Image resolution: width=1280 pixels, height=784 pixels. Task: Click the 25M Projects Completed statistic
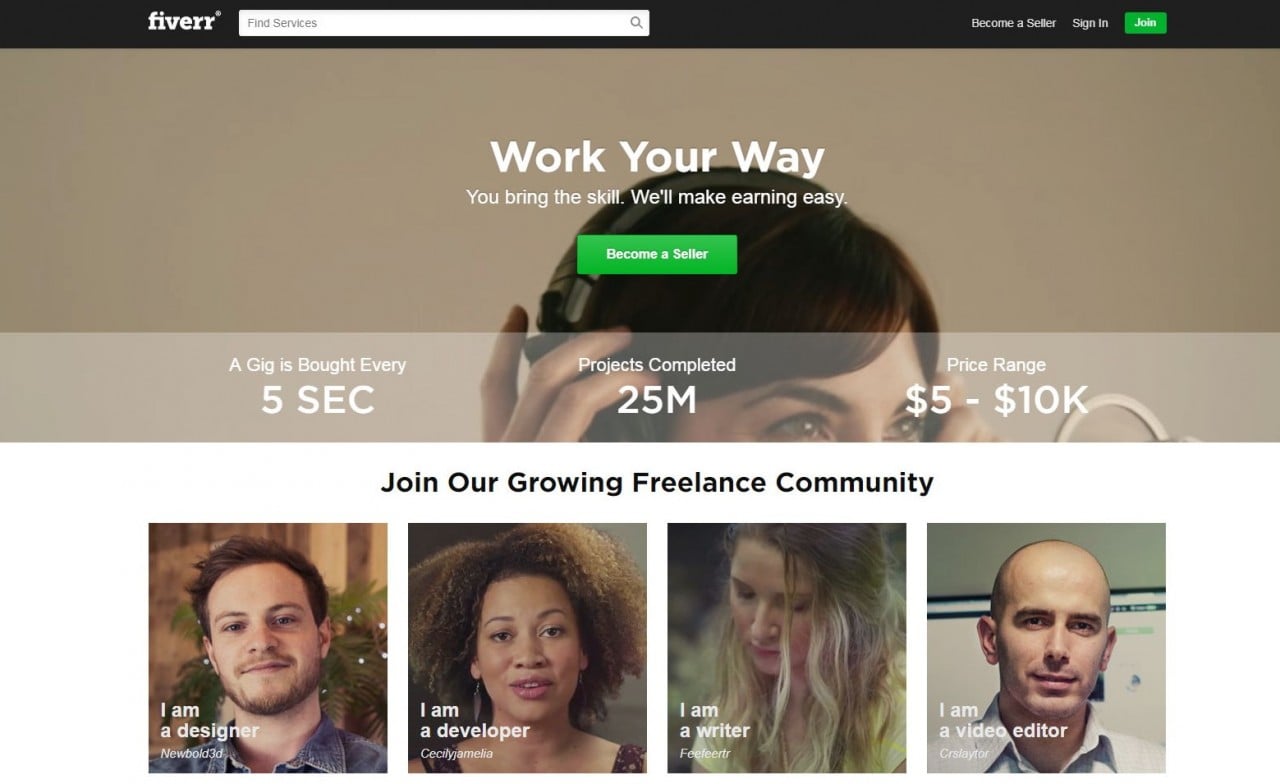(657, 400)
